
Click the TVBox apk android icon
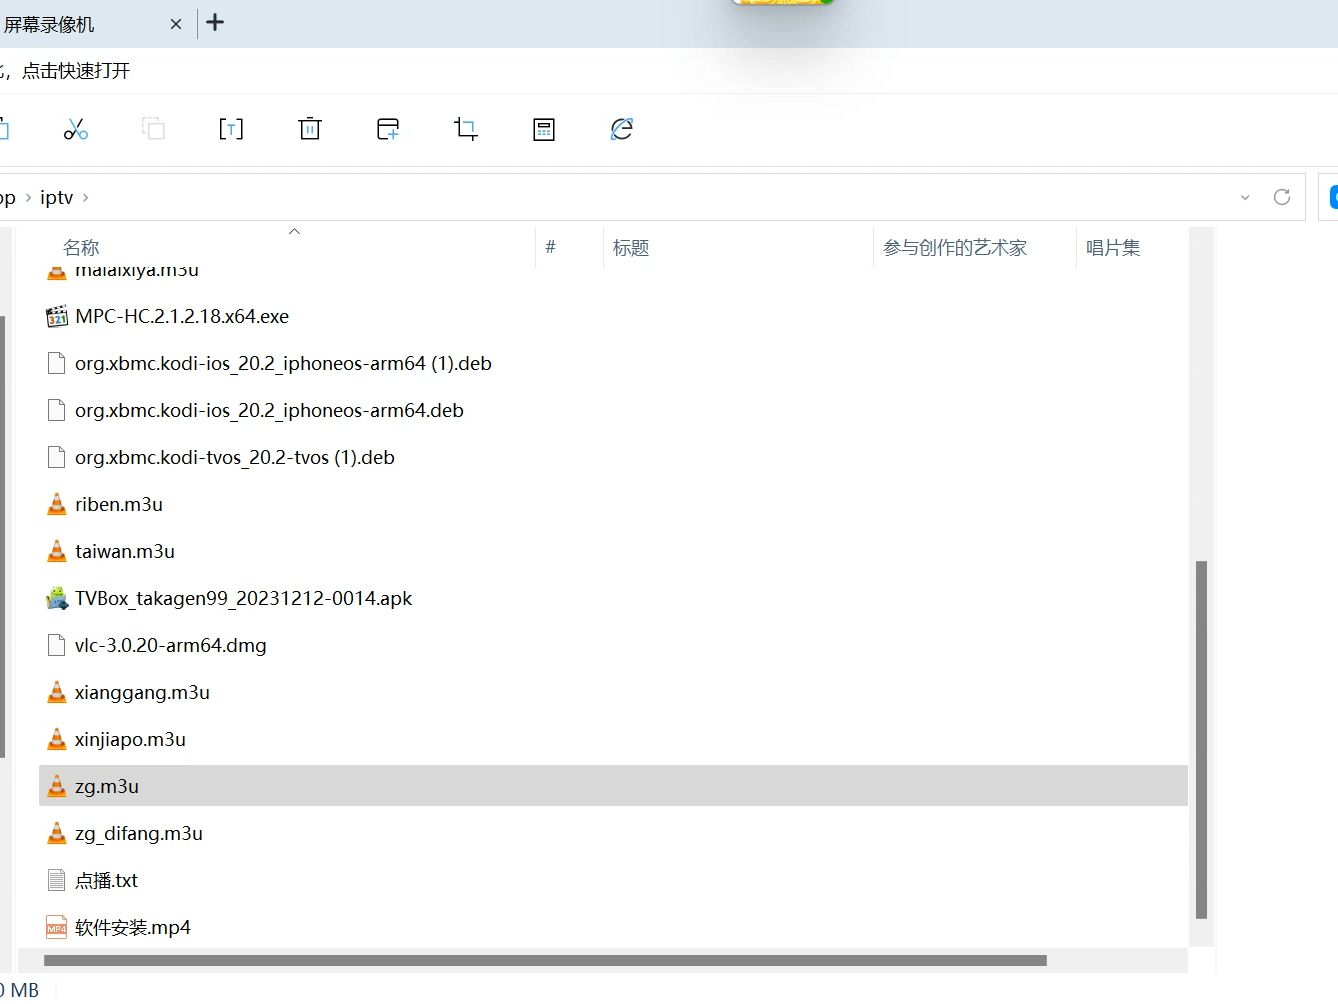tap(57, 598)
